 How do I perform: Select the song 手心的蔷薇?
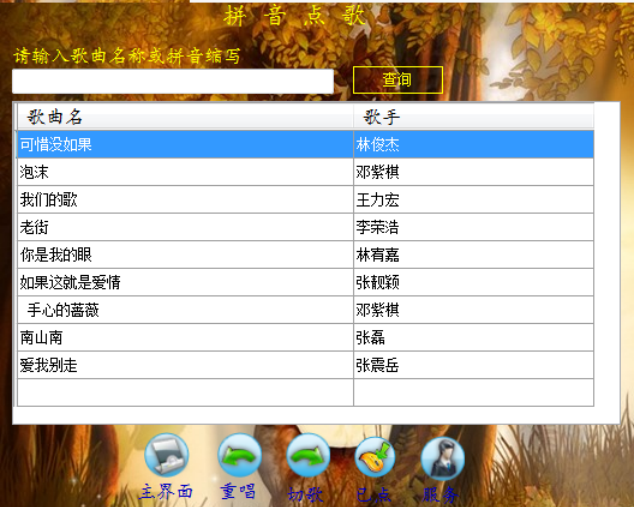(x=185, y=310)
